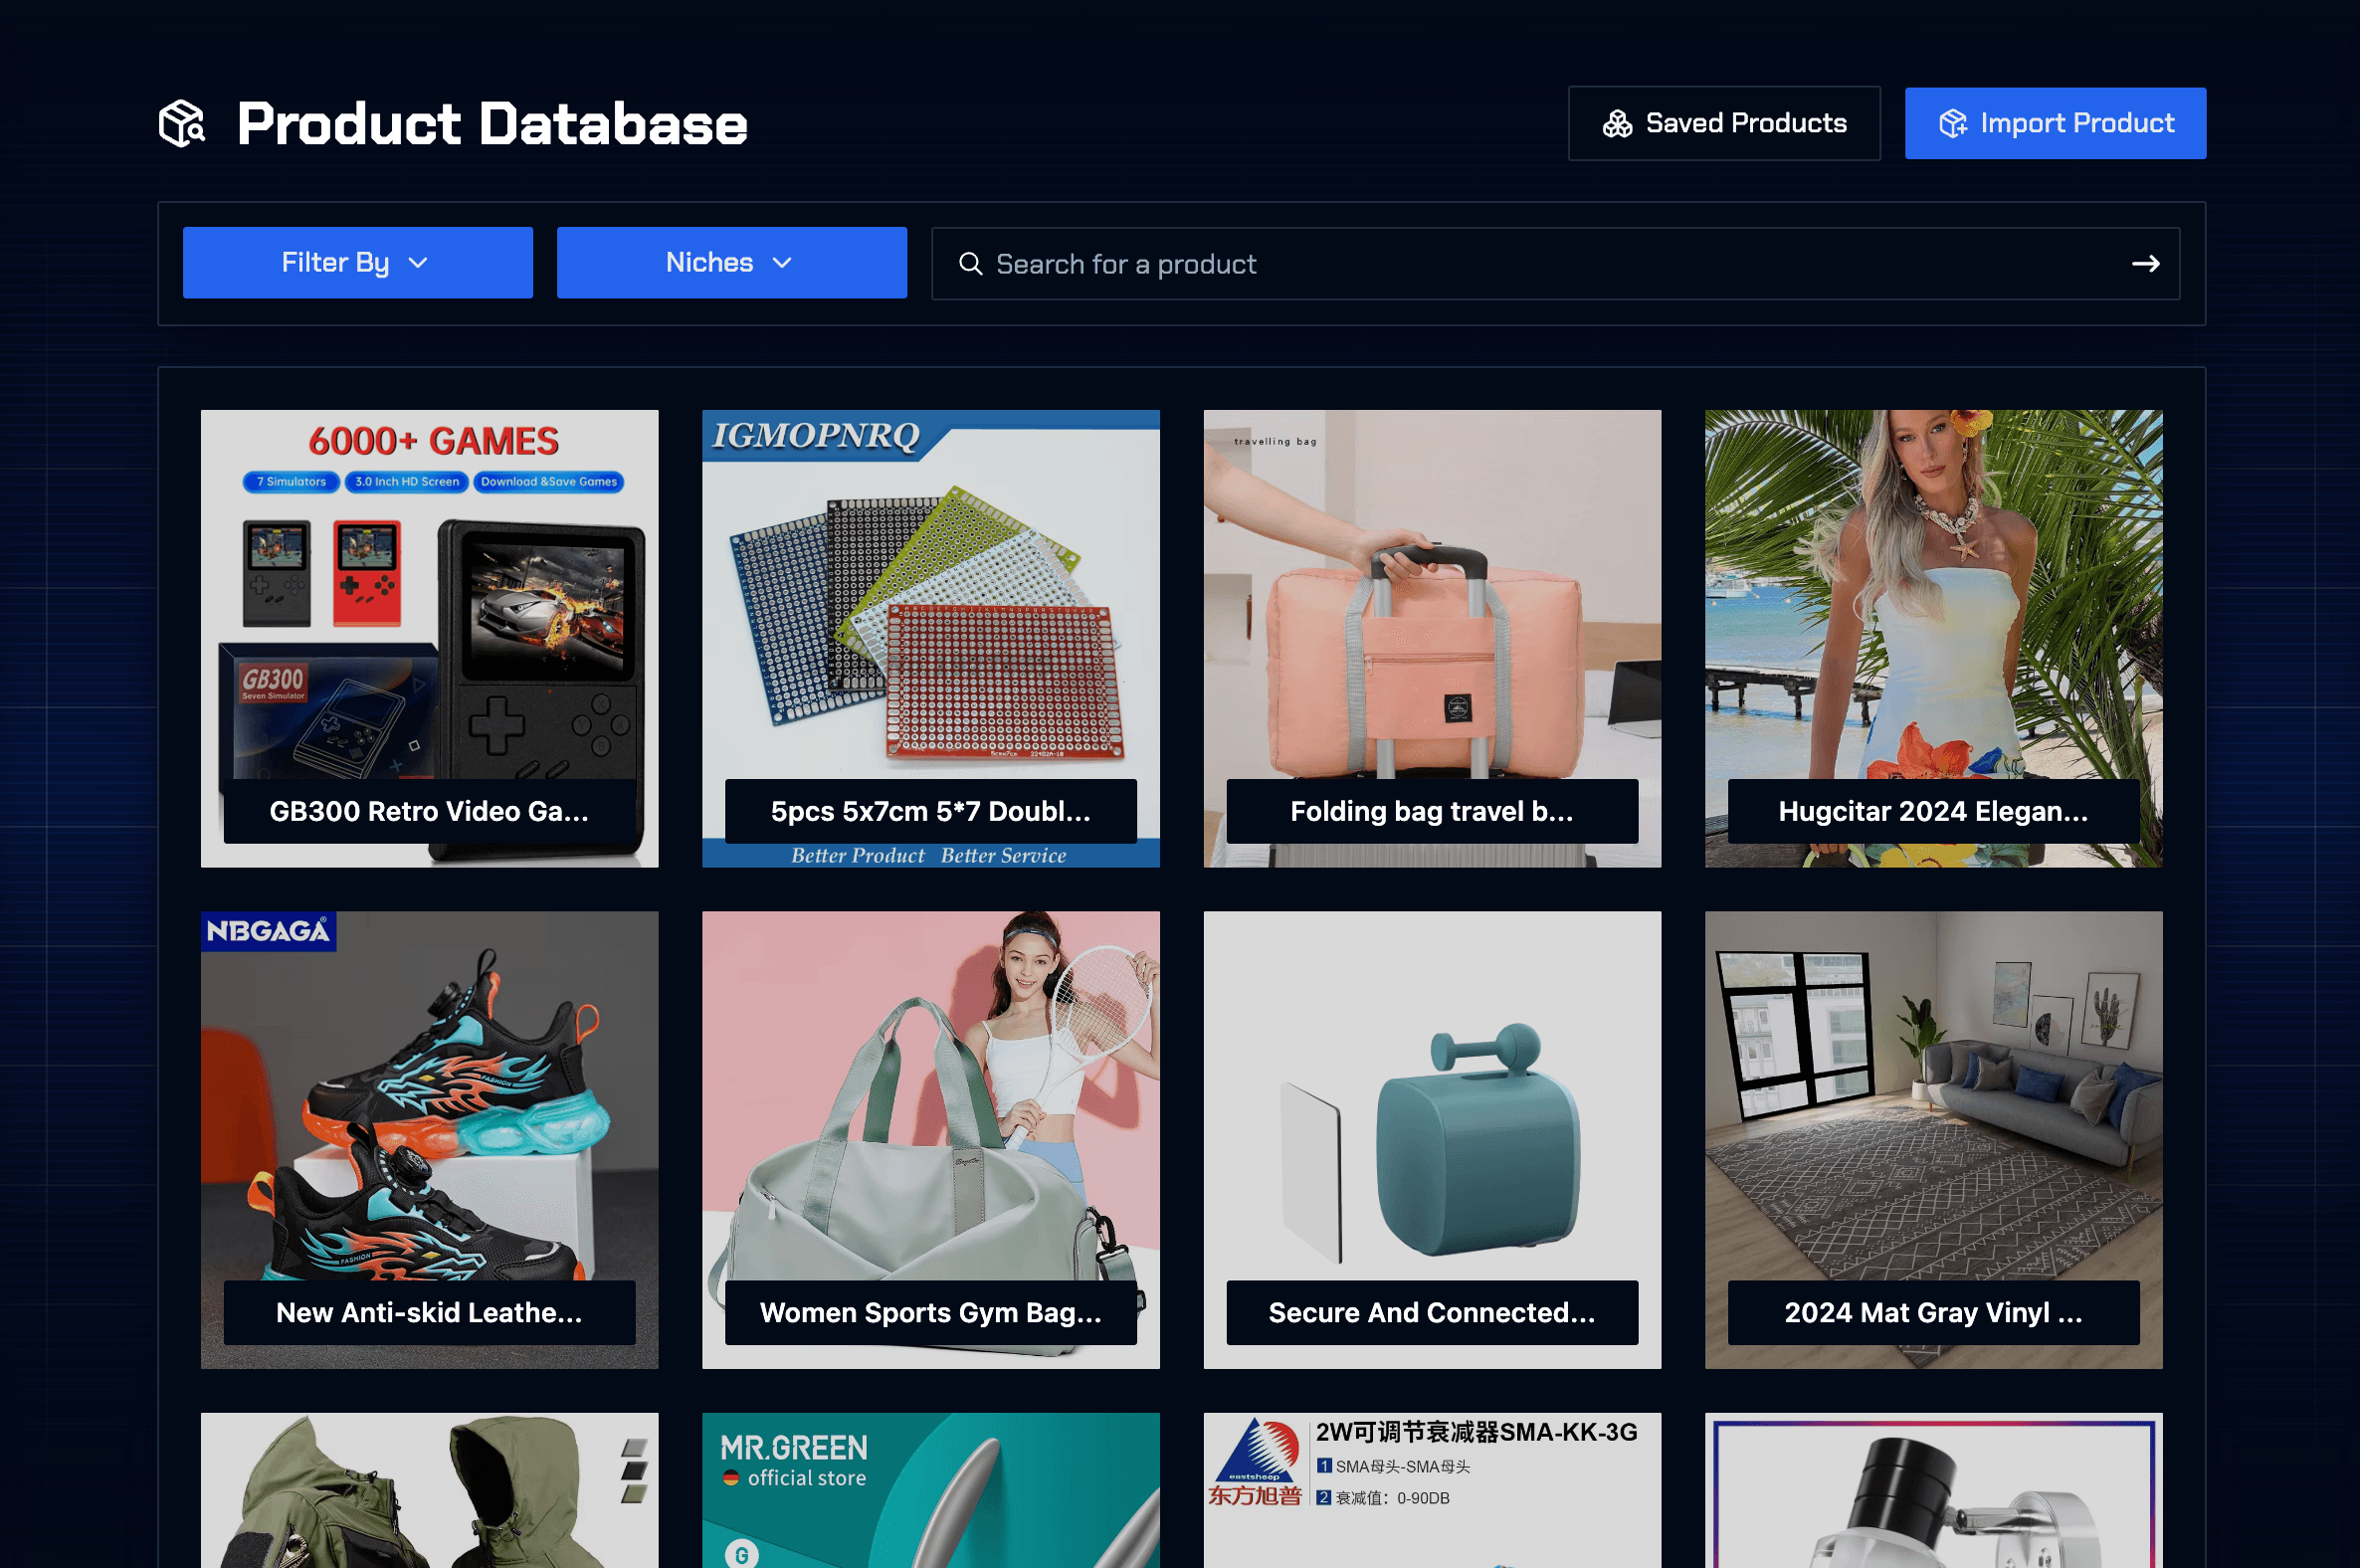Click the 'Women Sports Gym Bag...' title
This screenshot has width=2360, height=1568.
(x=931, y=1312)
